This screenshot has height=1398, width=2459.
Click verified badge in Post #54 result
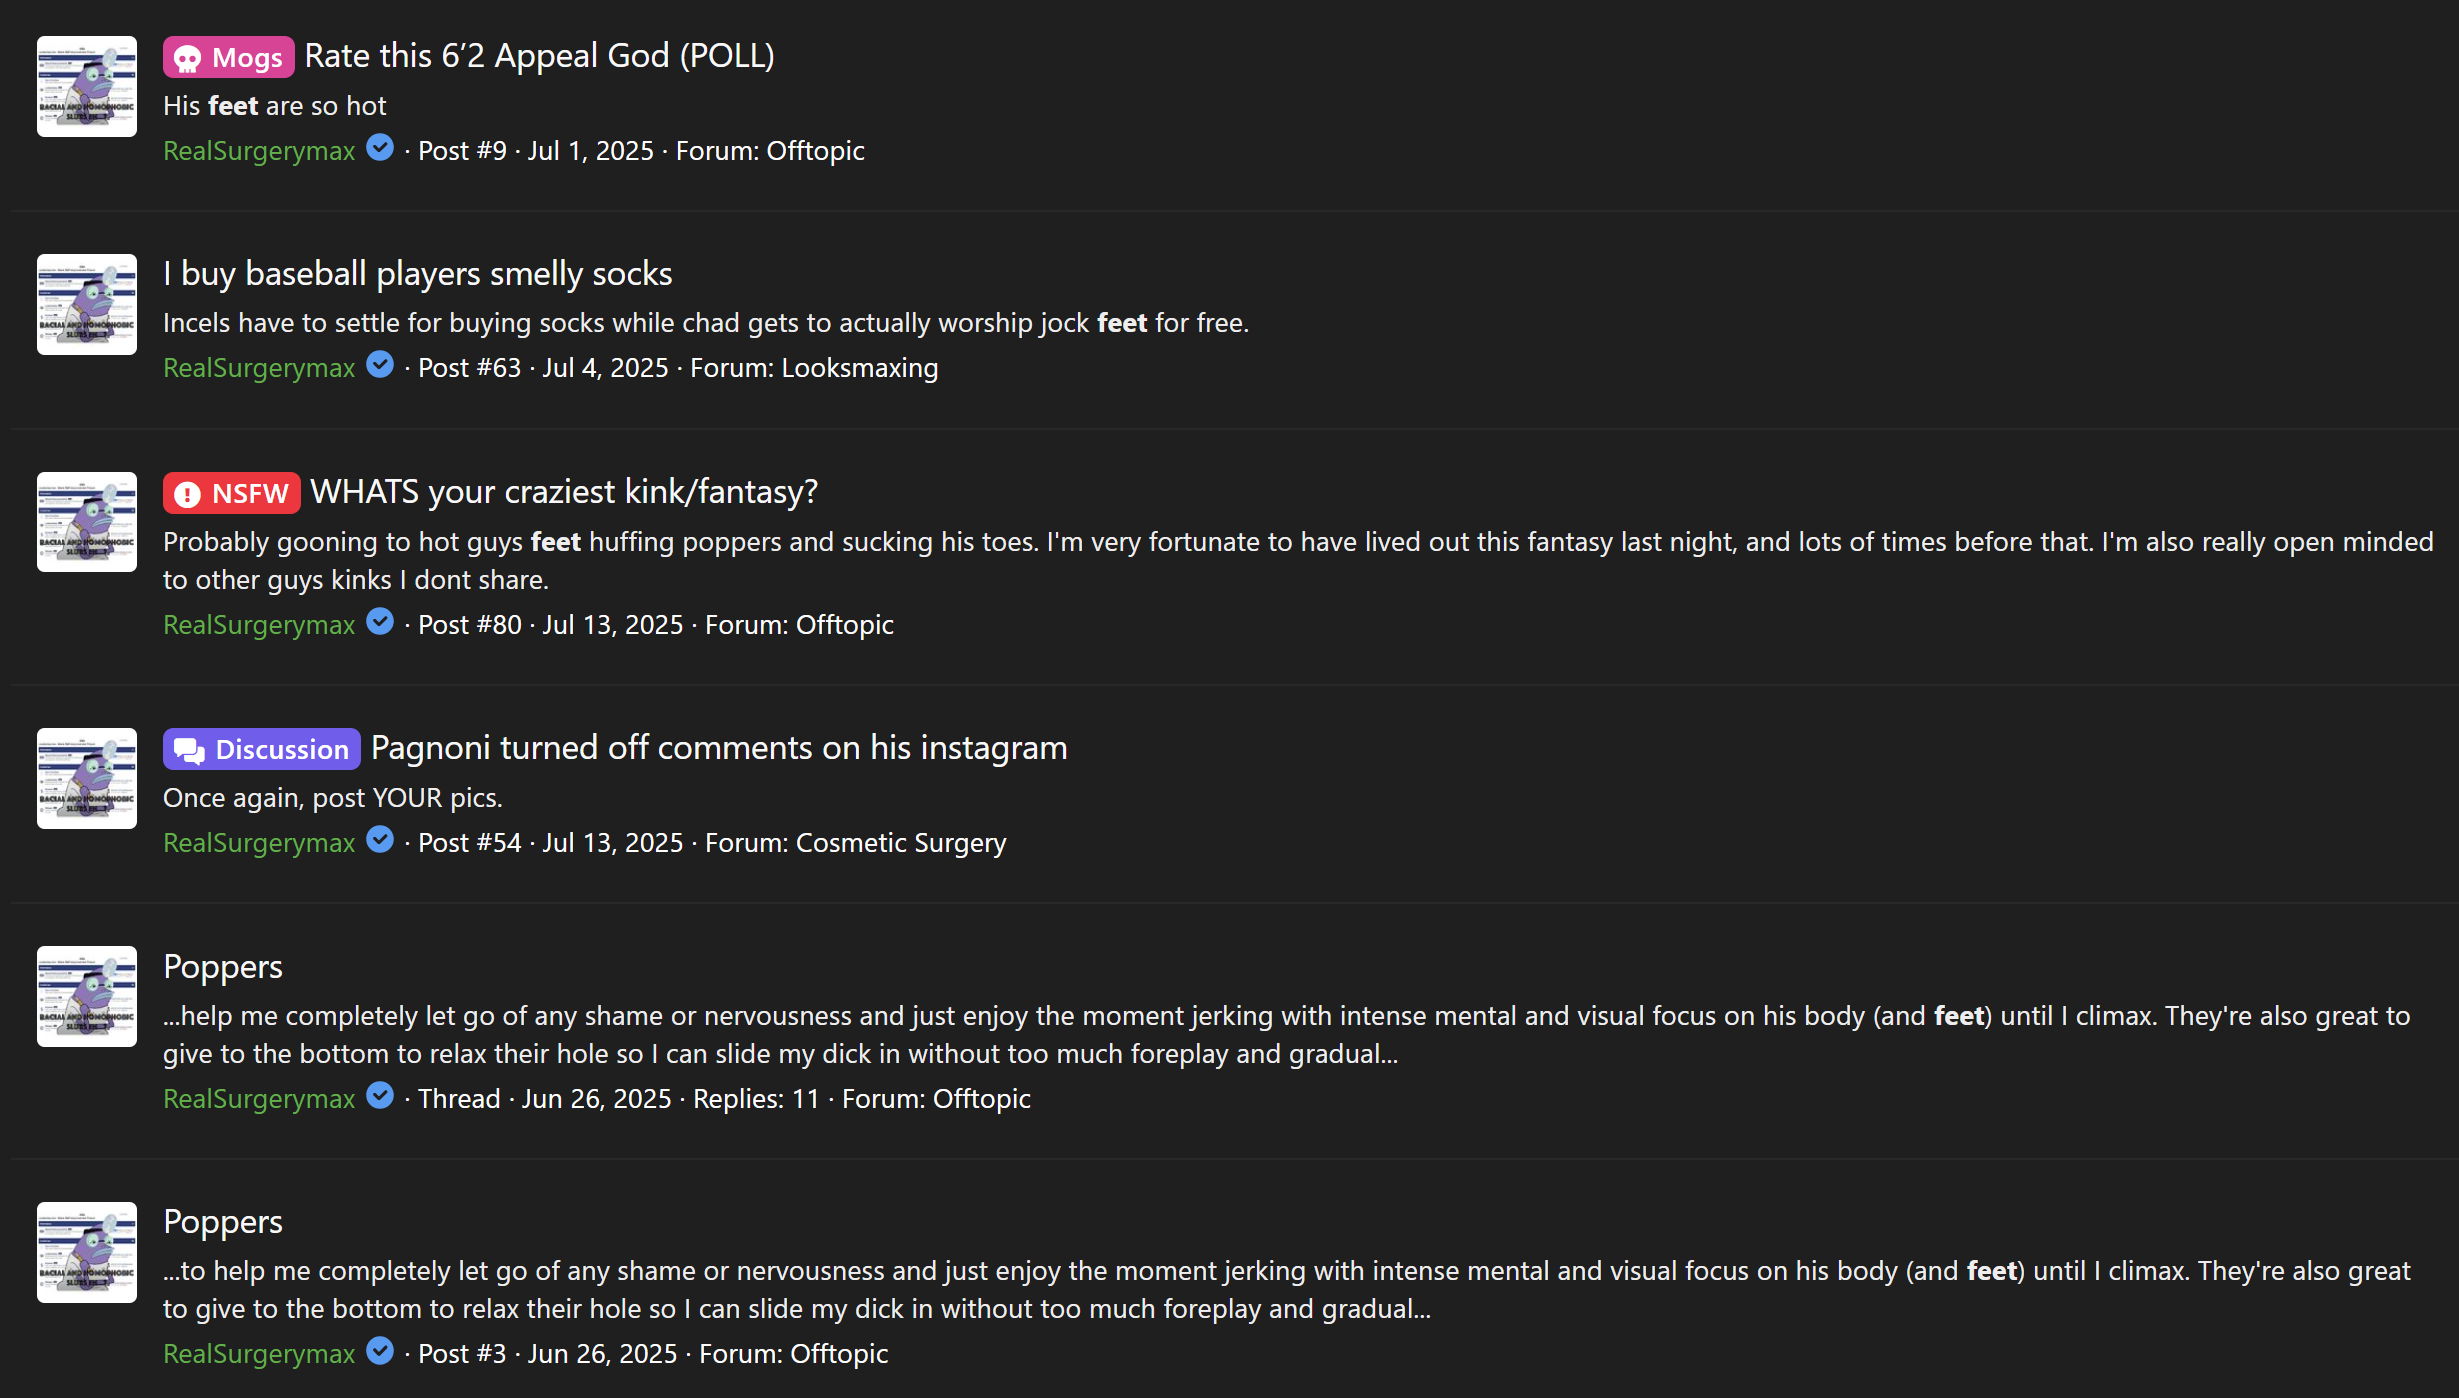click(x=380, y=840)
